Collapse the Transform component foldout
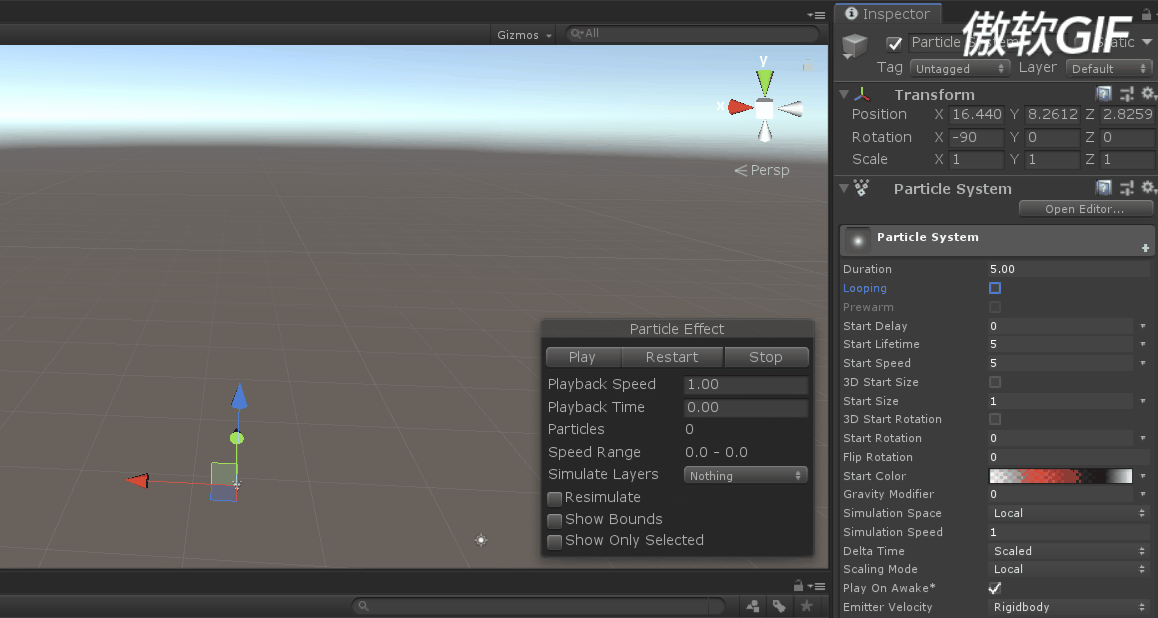The width and height of the screenshot is (1158, 618). click(844, 95)
